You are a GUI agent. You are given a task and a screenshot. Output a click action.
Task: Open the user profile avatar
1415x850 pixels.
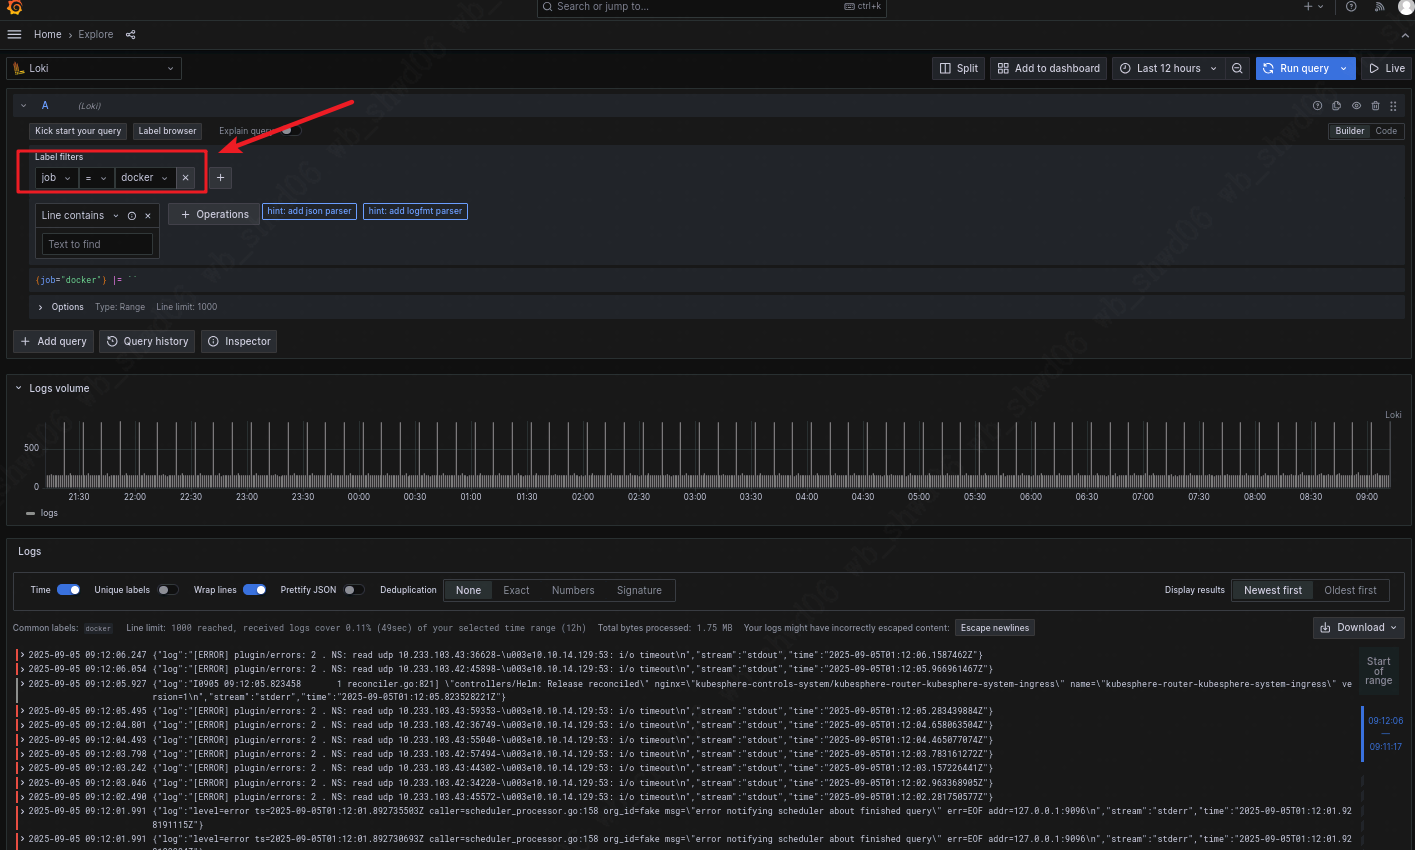point(1406,6)
